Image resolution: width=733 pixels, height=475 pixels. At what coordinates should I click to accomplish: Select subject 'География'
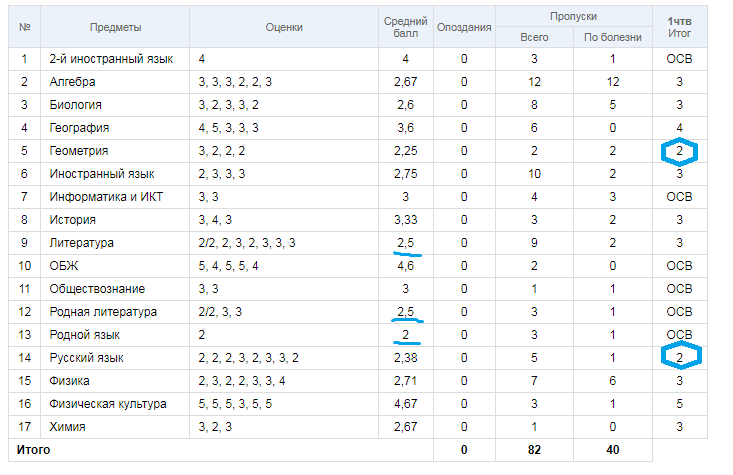pos(79,128)
